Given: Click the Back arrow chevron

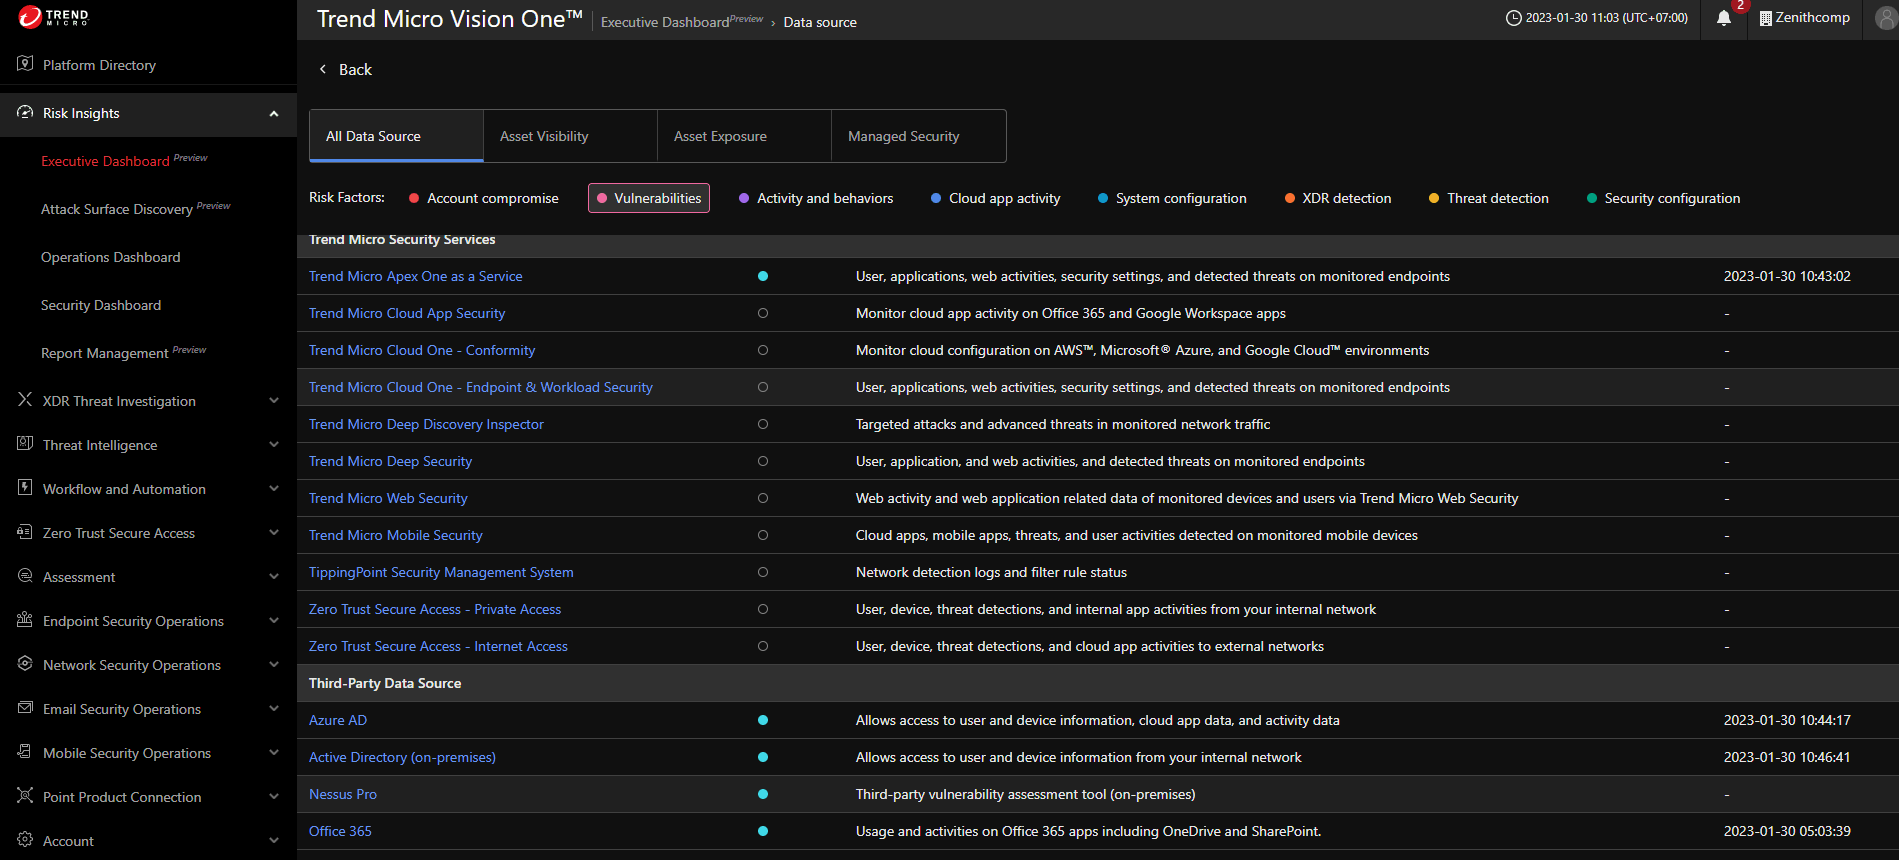Looking at the screenshot, I should click(323, 69).
